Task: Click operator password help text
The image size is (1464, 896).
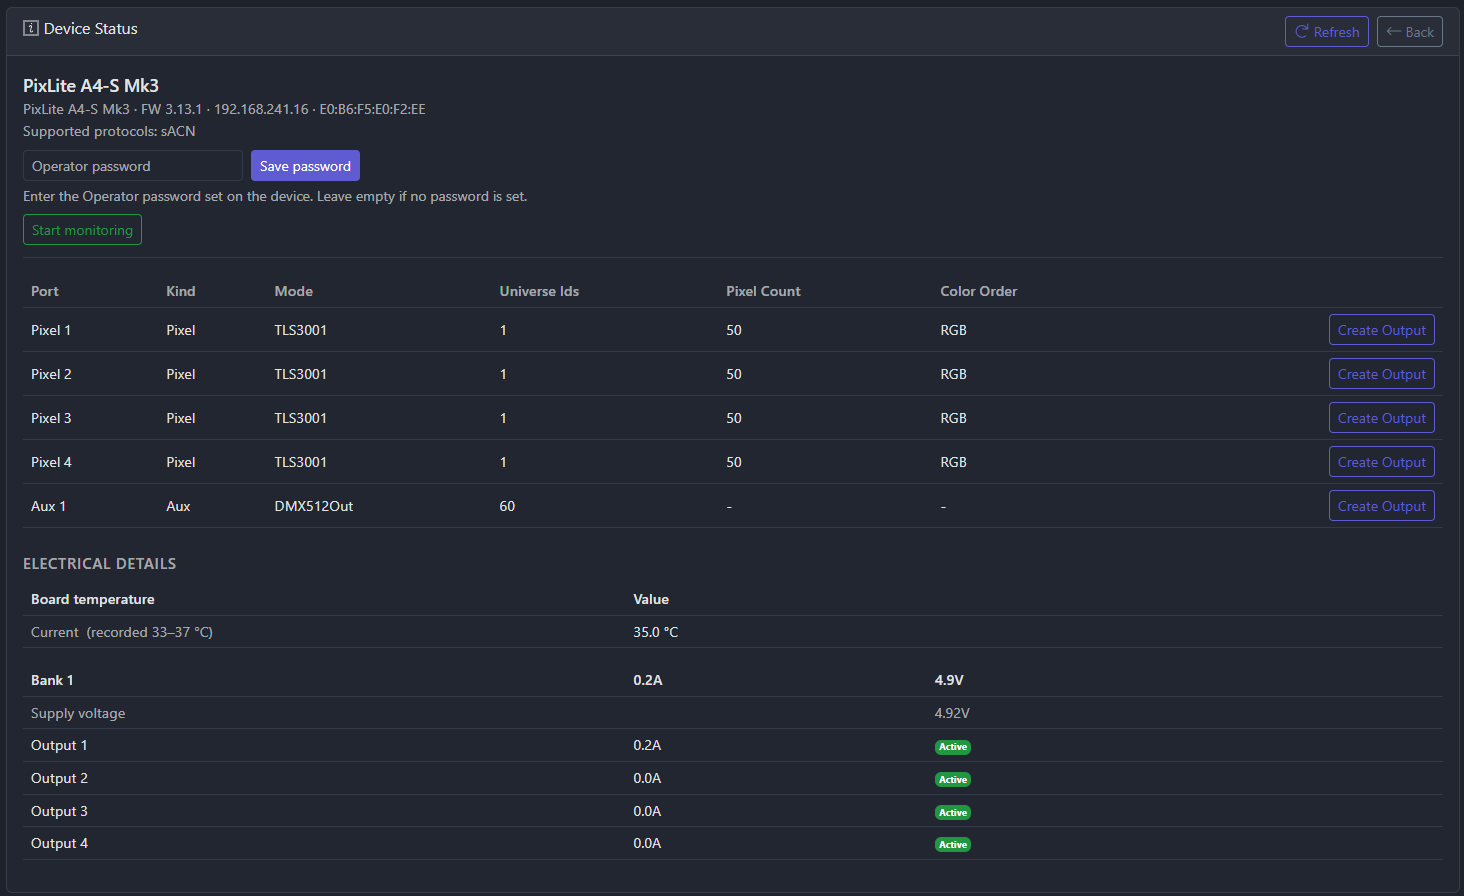Action: [275, 196]
